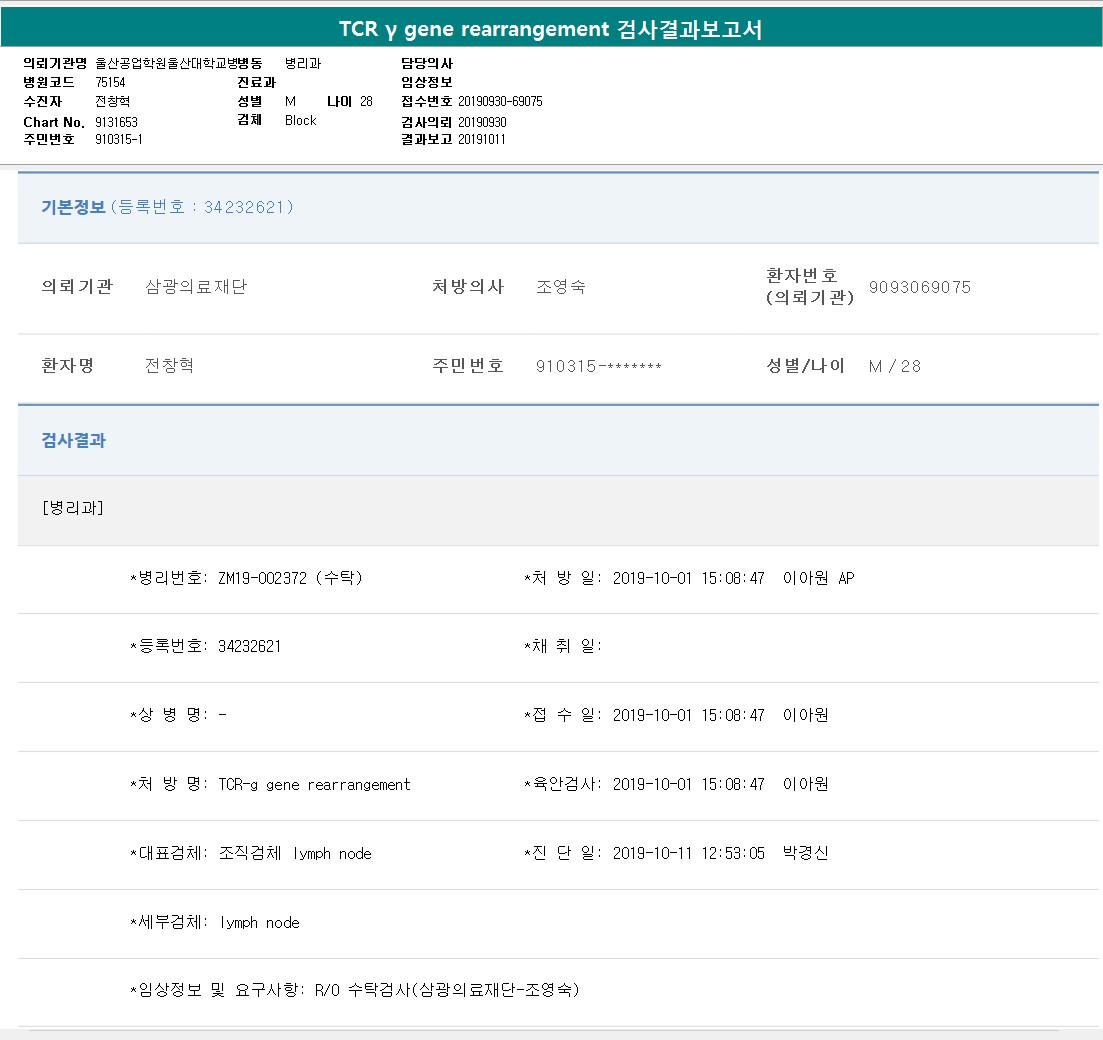Screen dimensions: 1103x1040
Task: Click the 의뢰기관 value 삼광의료재단
Action: pos(196,287)
